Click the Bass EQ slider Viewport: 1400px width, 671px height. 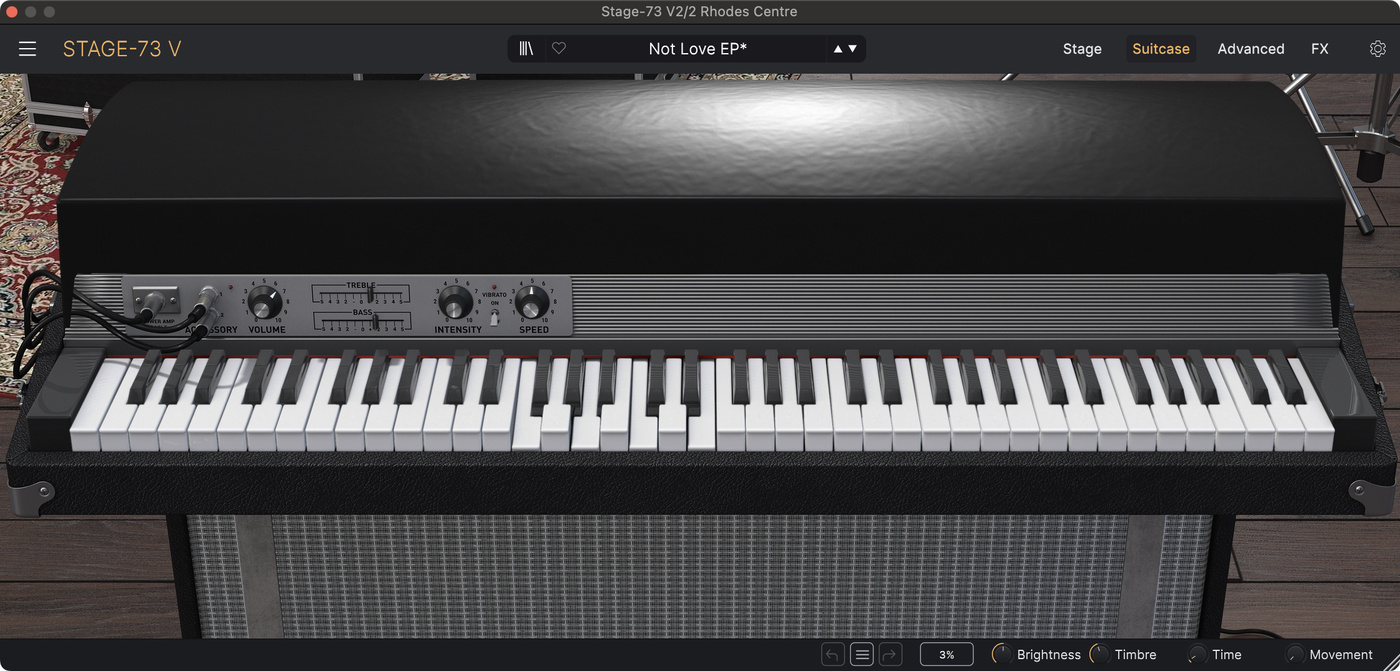tap(361, 321)
